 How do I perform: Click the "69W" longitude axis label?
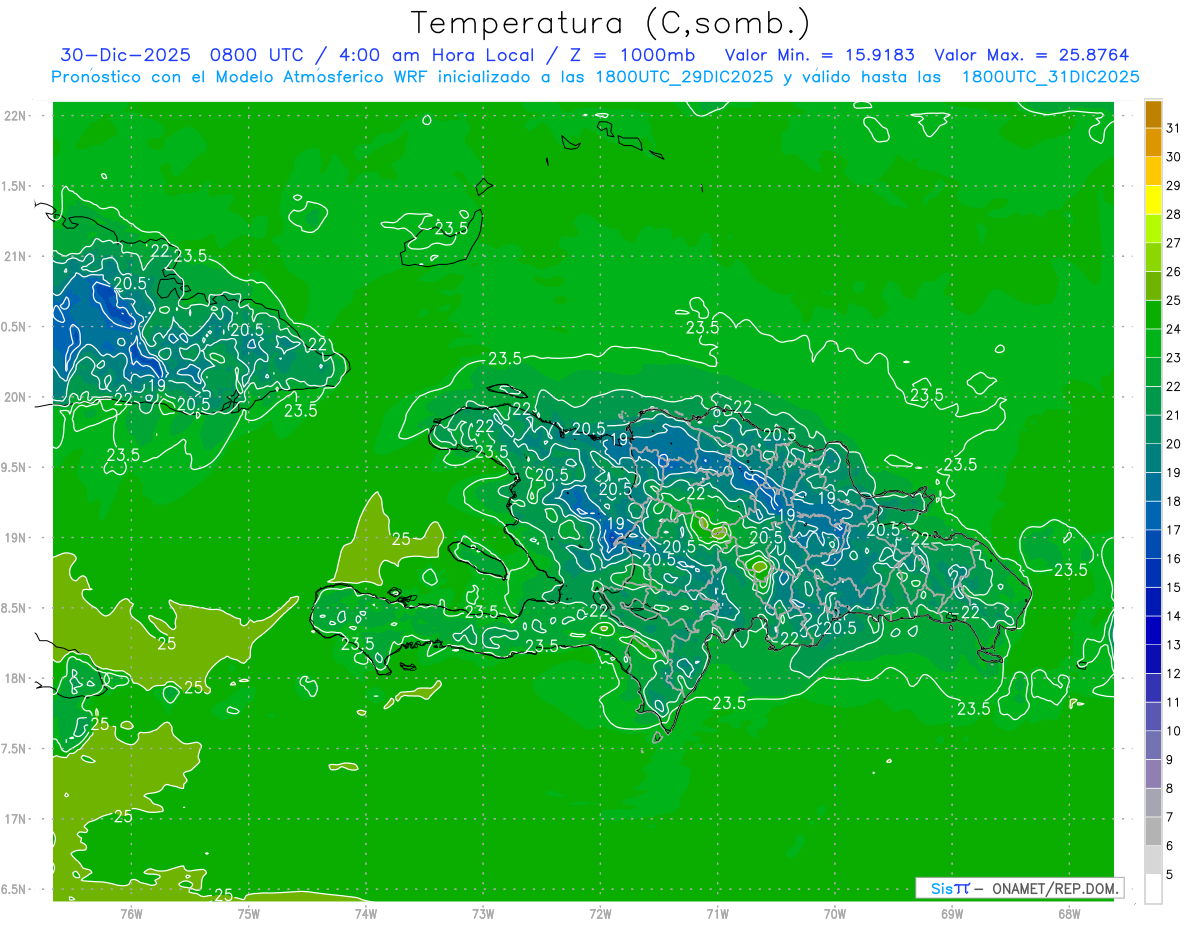(x=951, y=914)
